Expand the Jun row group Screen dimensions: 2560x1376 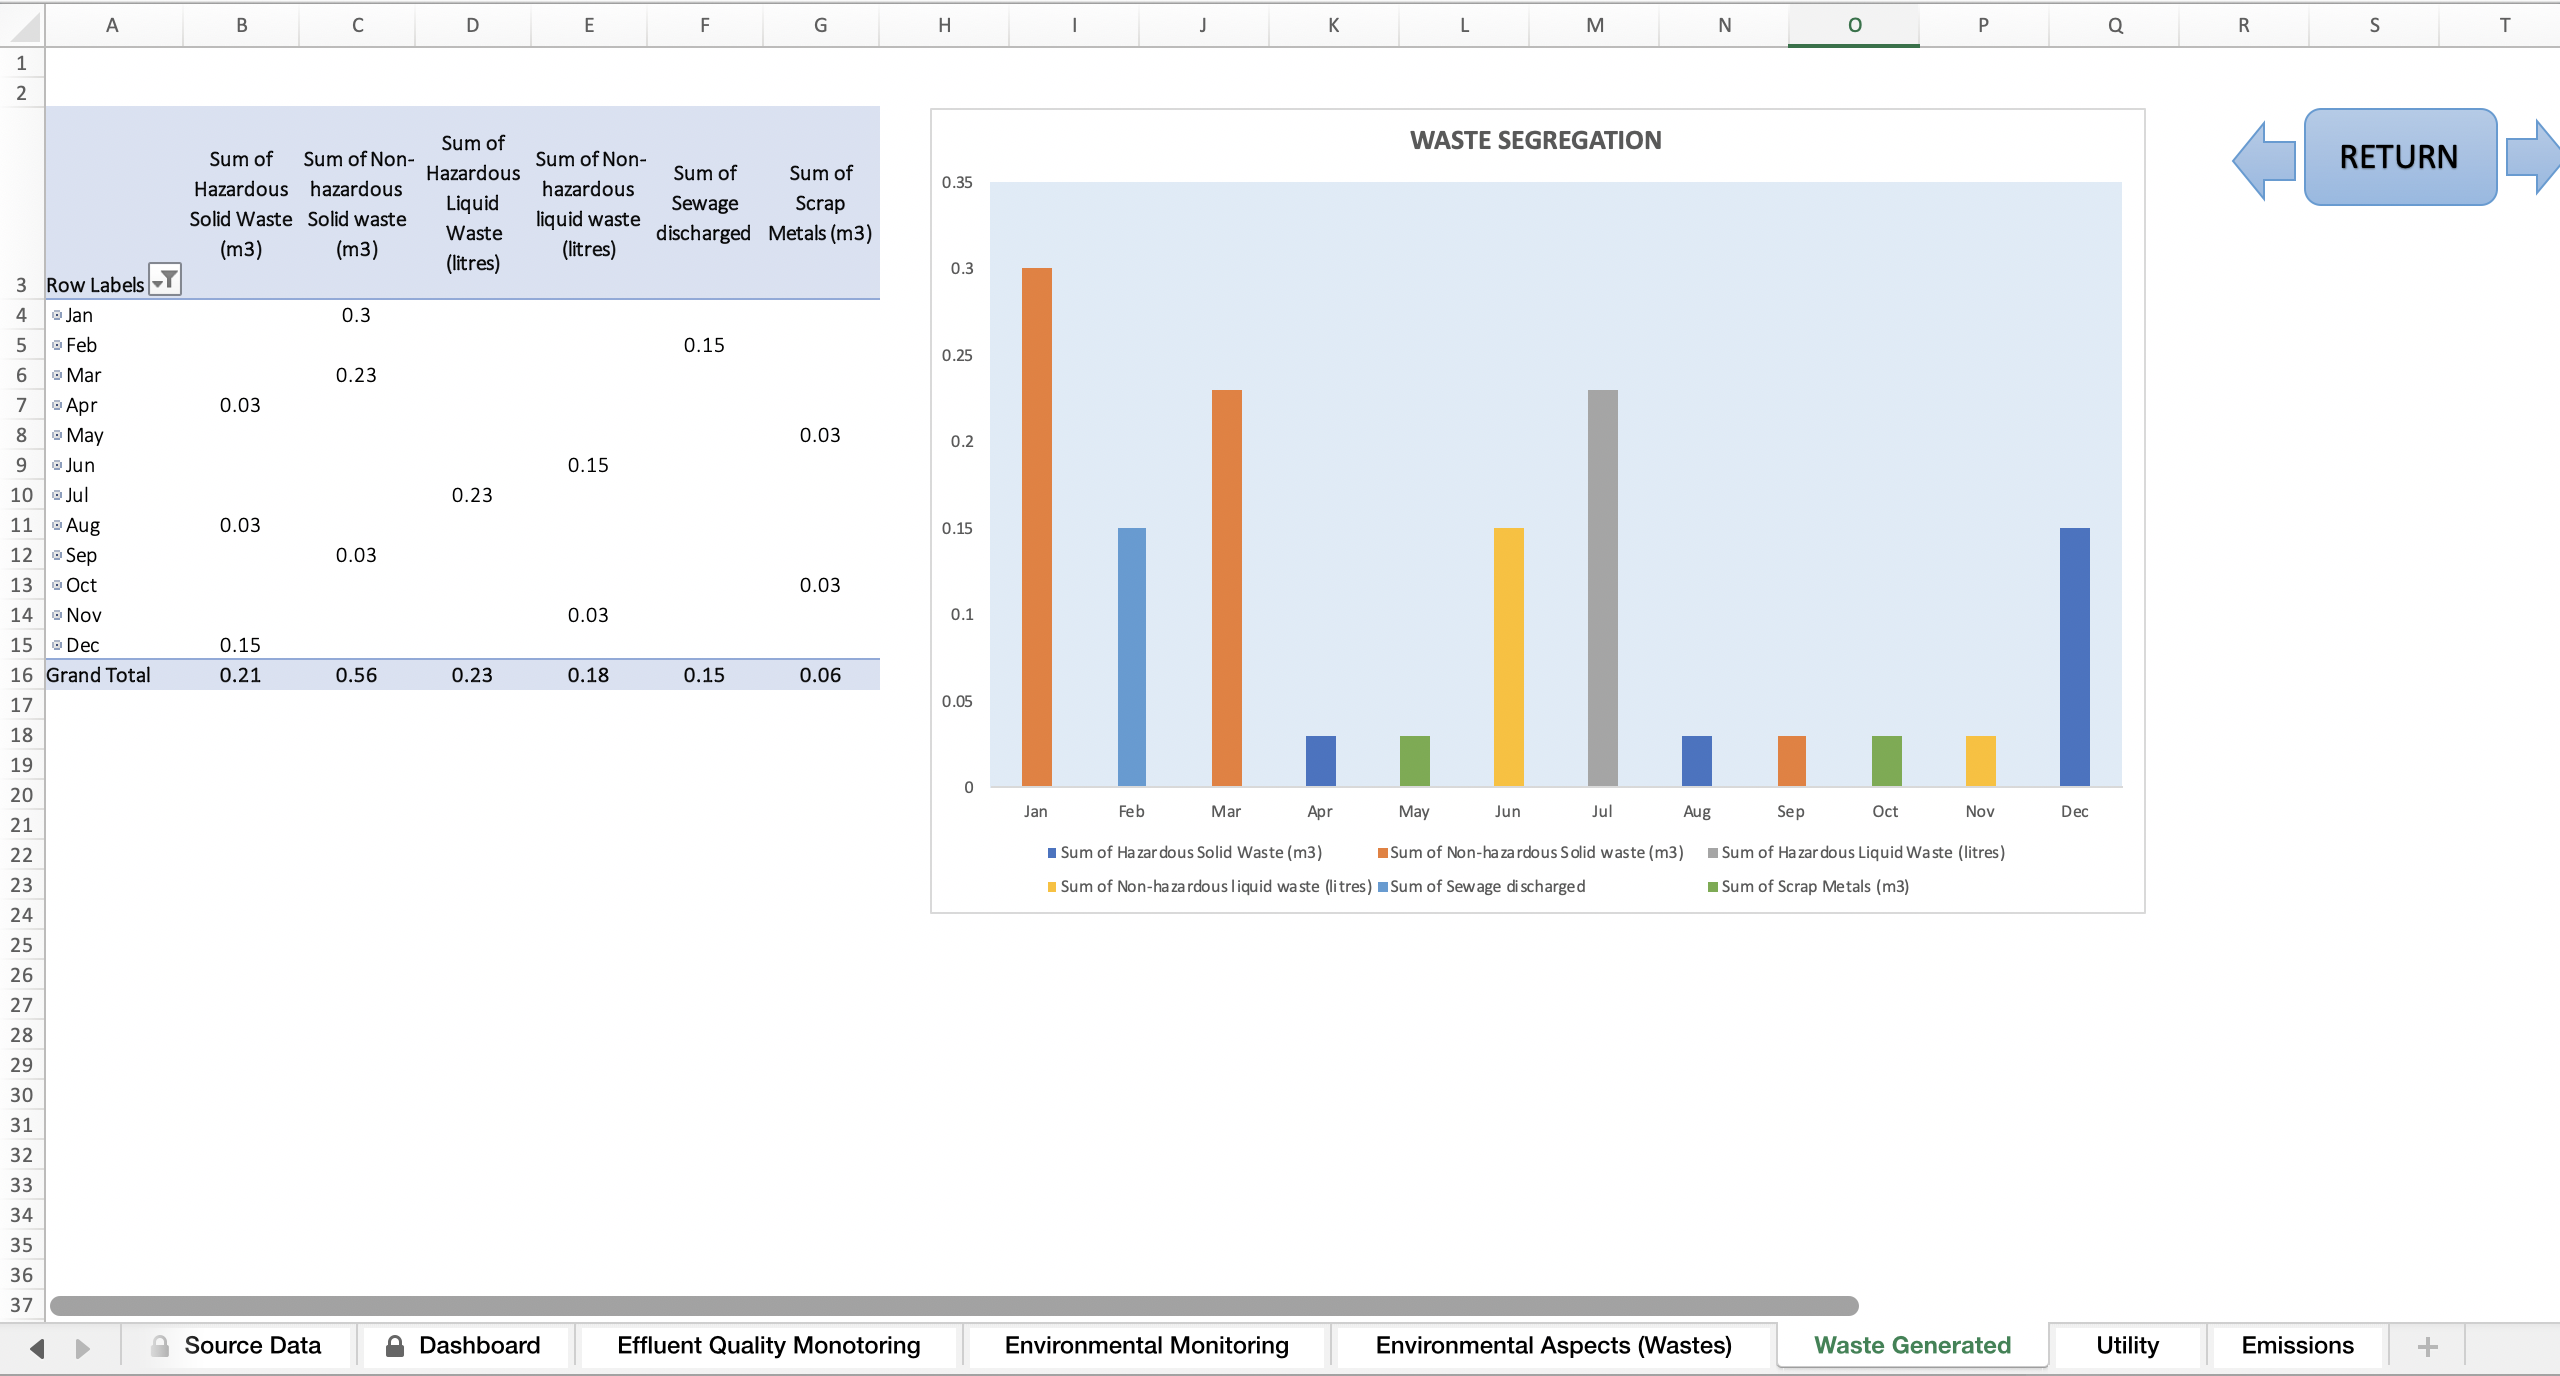pos(57,465)
